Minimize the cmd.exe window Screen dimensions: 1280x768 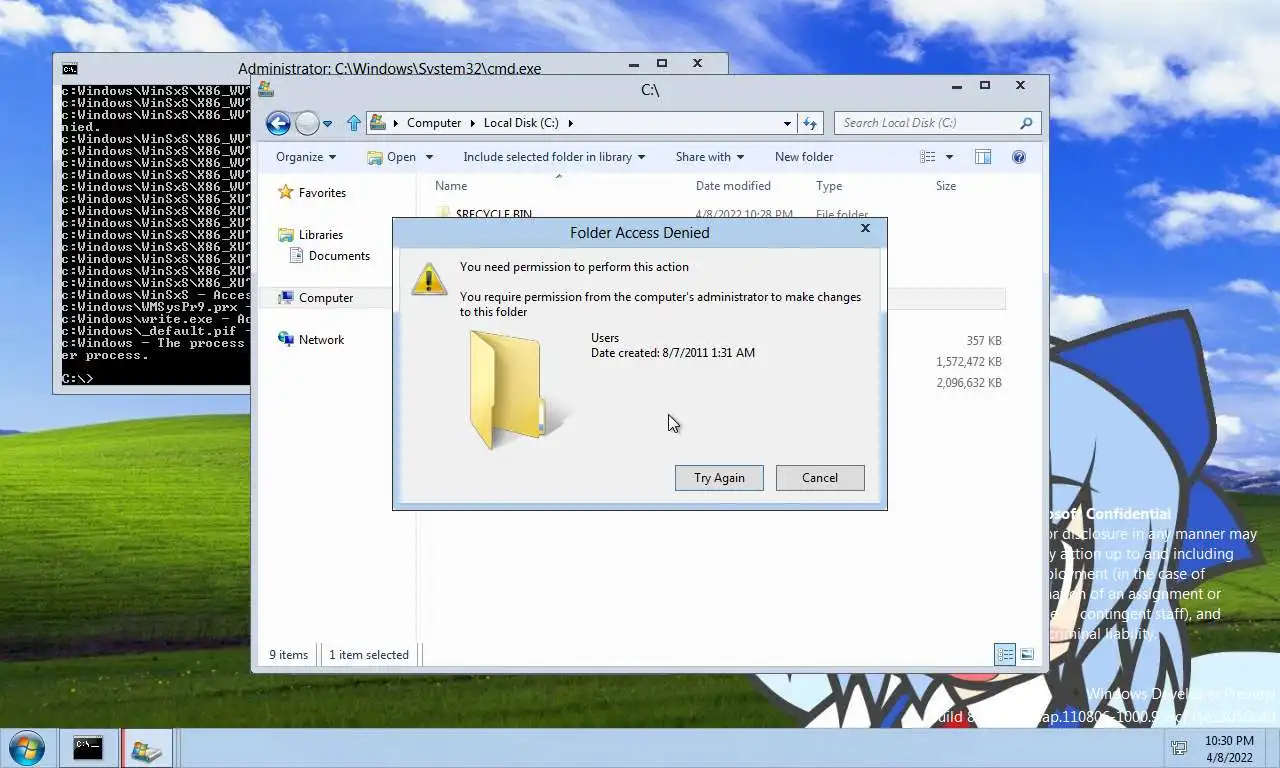pyautogui.click(x=636, y=64)
